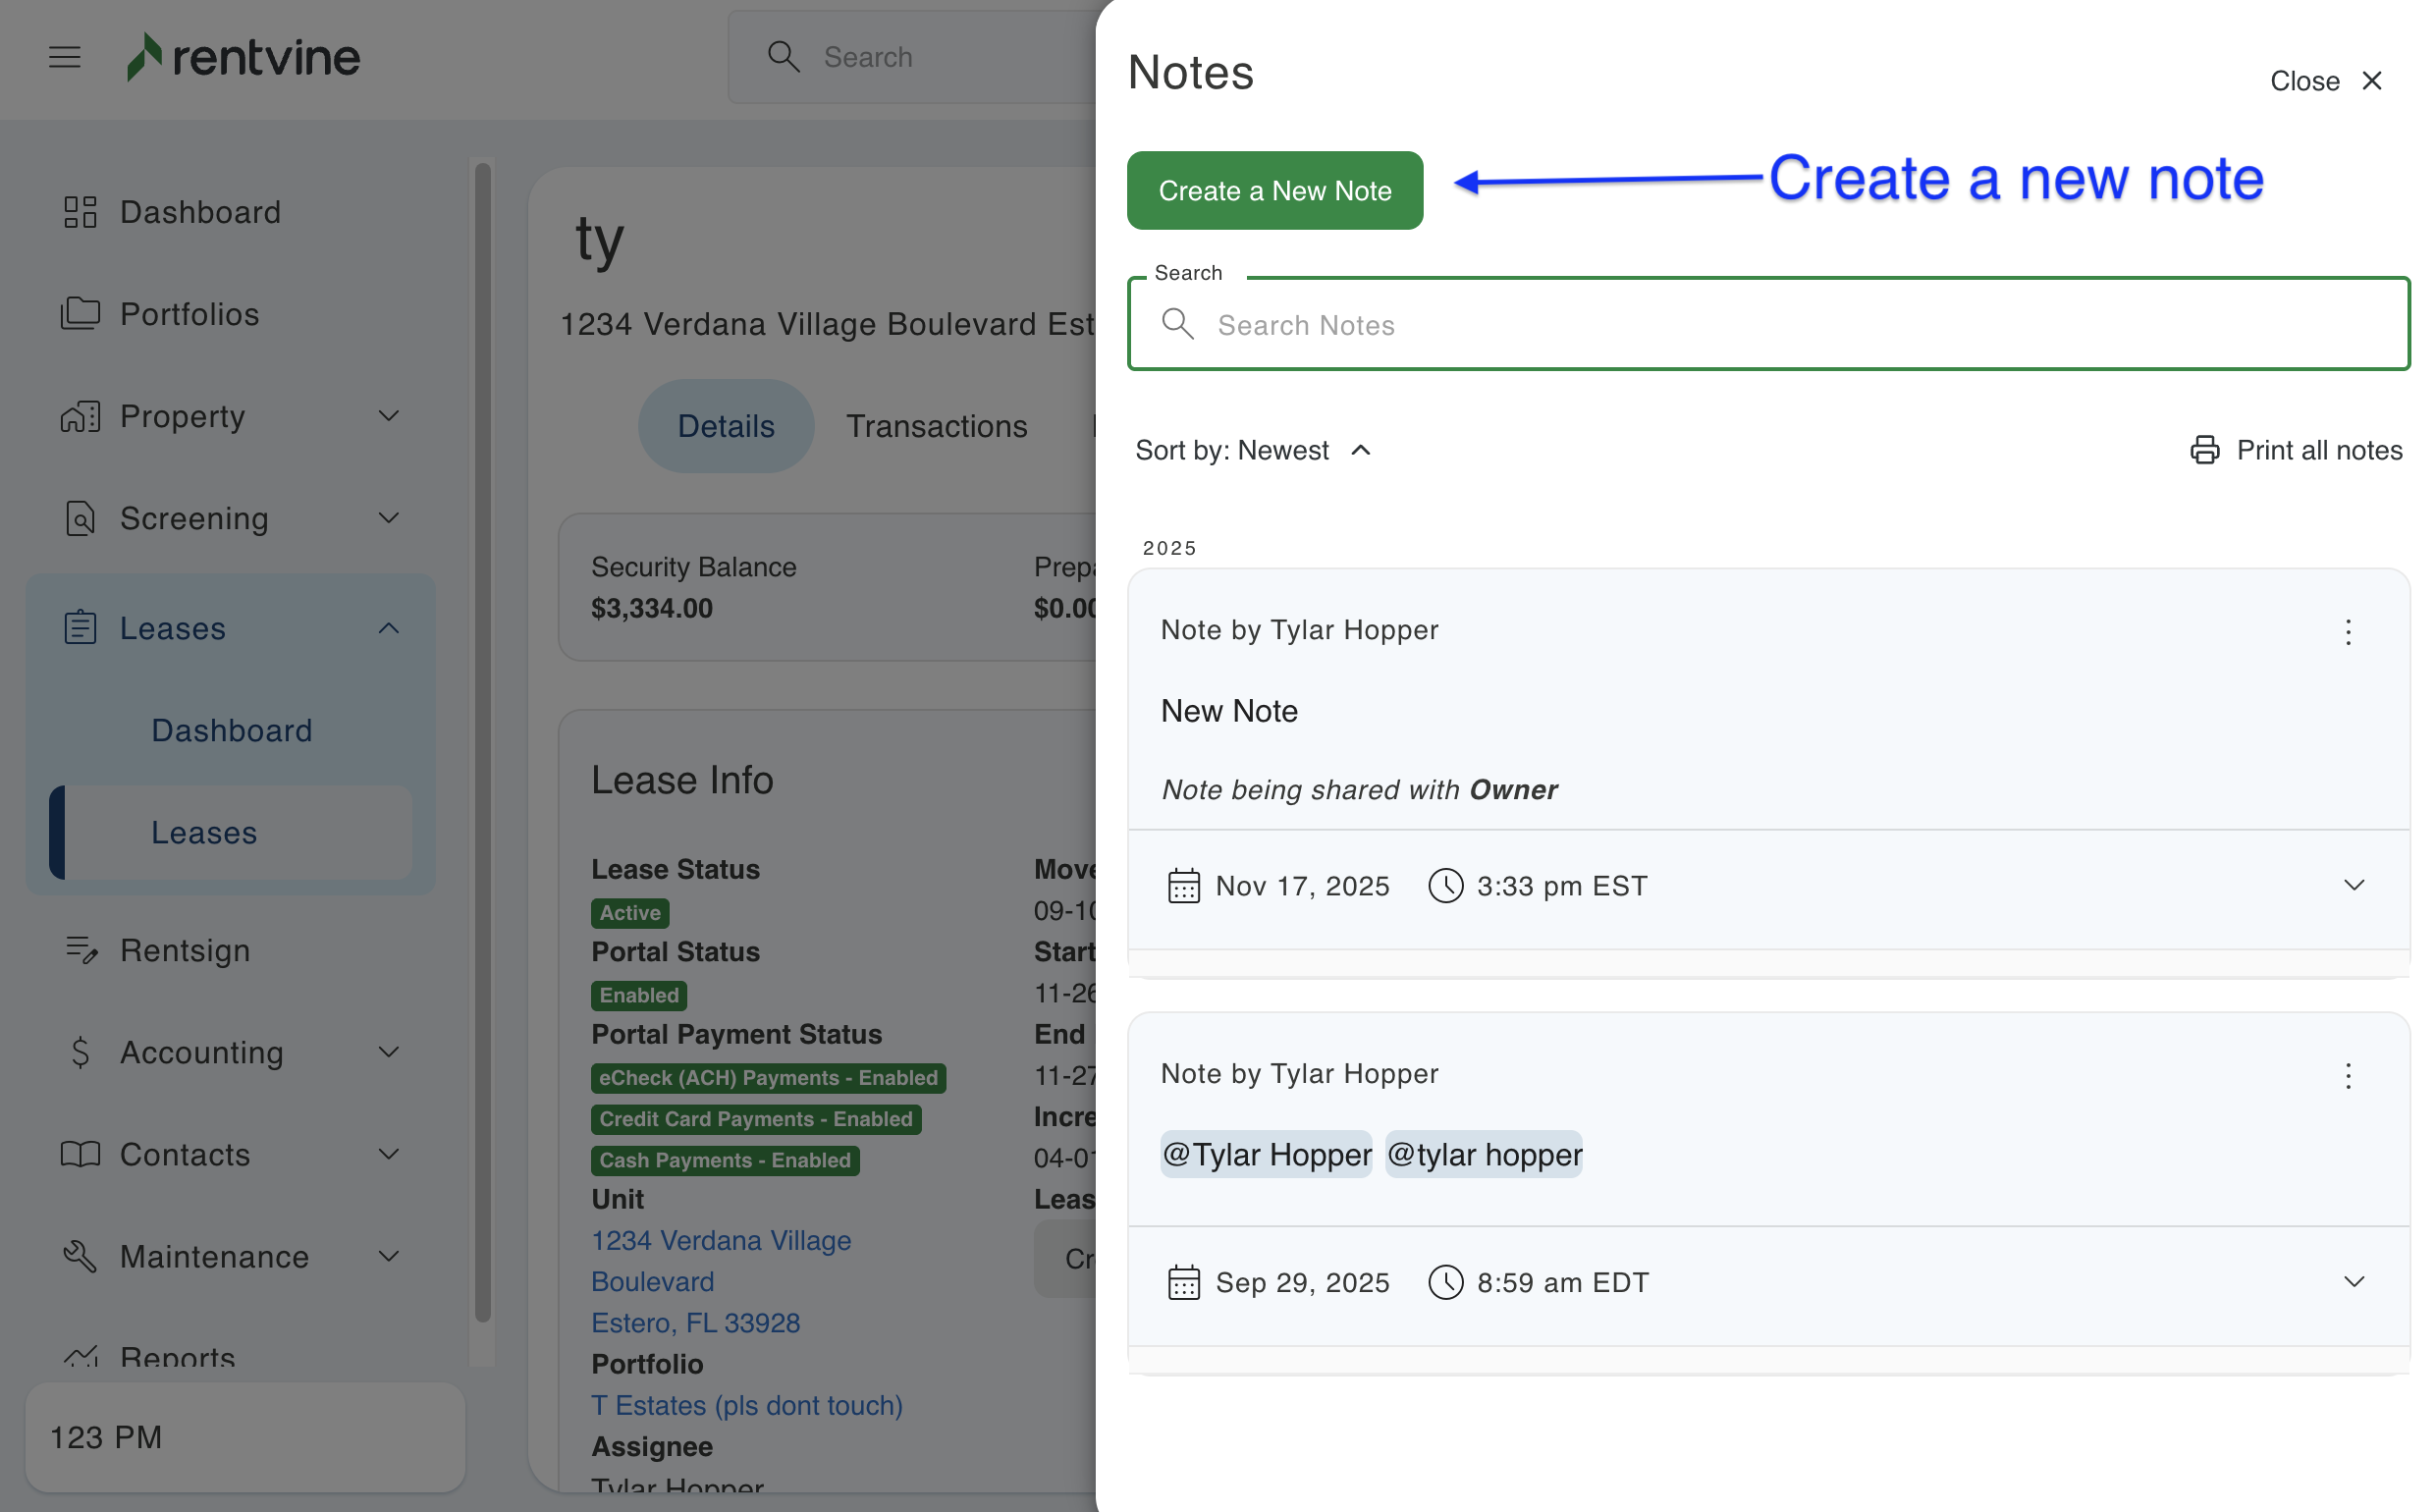Open three-dot menu on Sep 29 note
Viewport: 2435px width, 1512px height.
pos(2348,1076)
